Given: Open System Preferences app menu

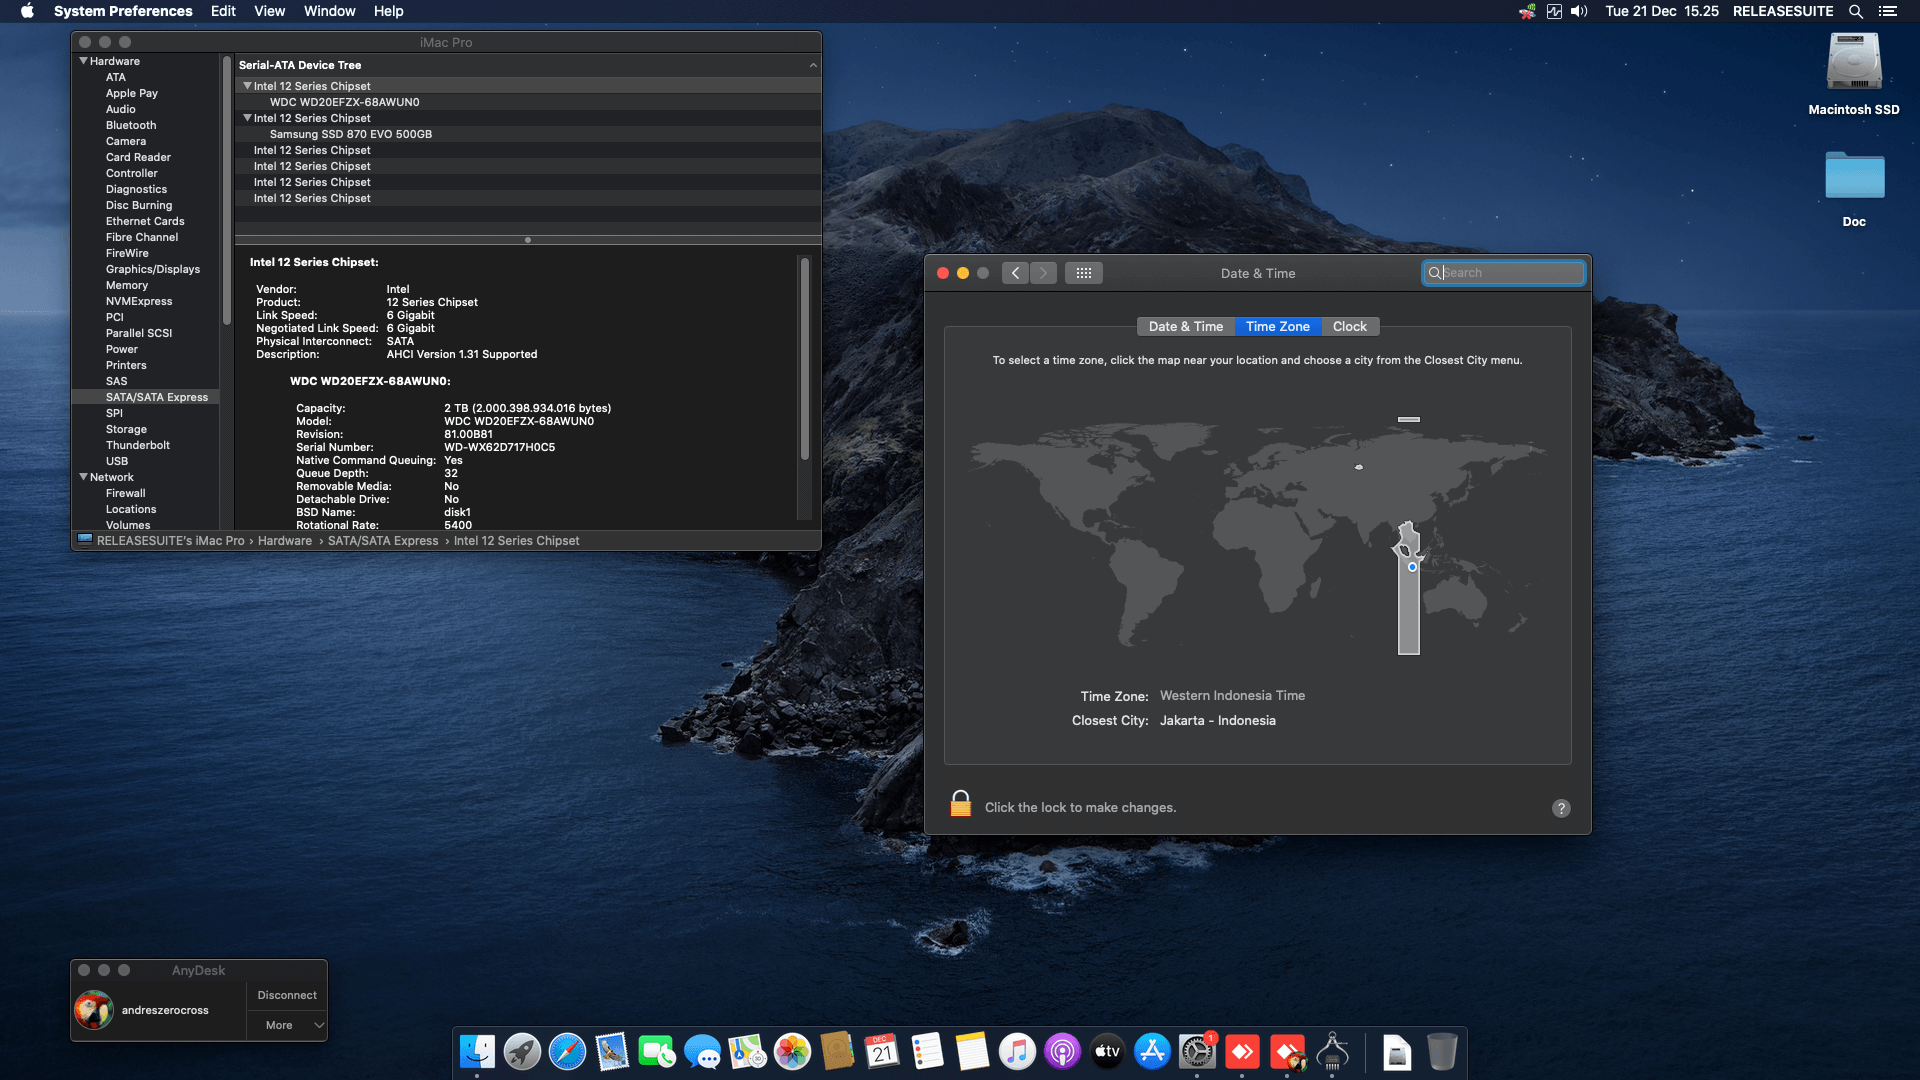Looking at the screenshot, I should [x=123, y=11].
